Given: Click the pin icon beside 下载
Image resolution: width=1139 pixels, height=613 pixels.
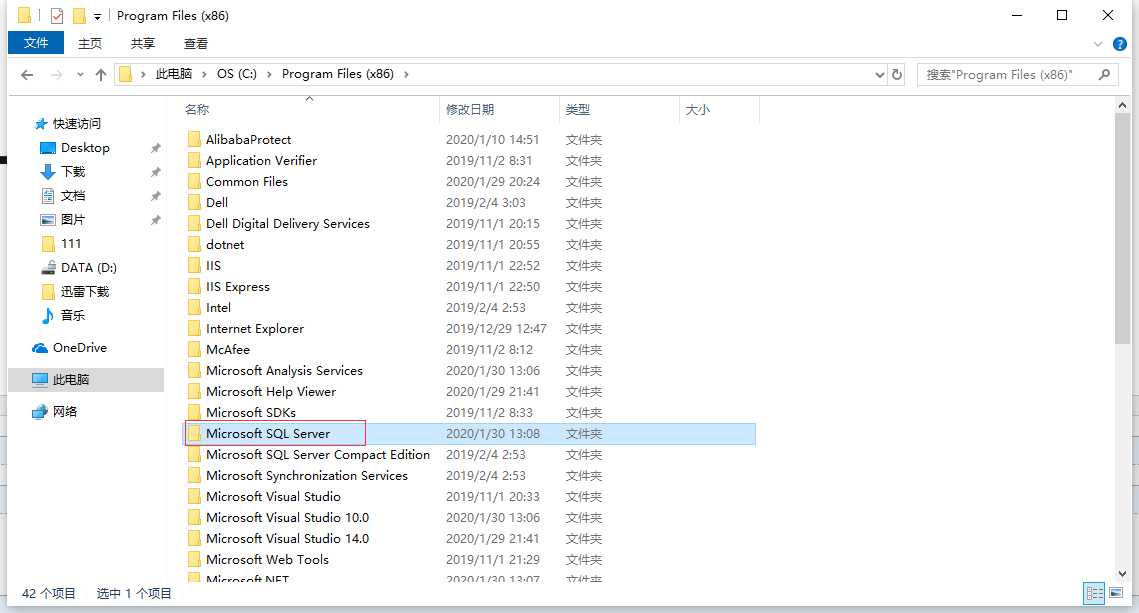Looking at the screenshot, I should click(x=155, y=172).
